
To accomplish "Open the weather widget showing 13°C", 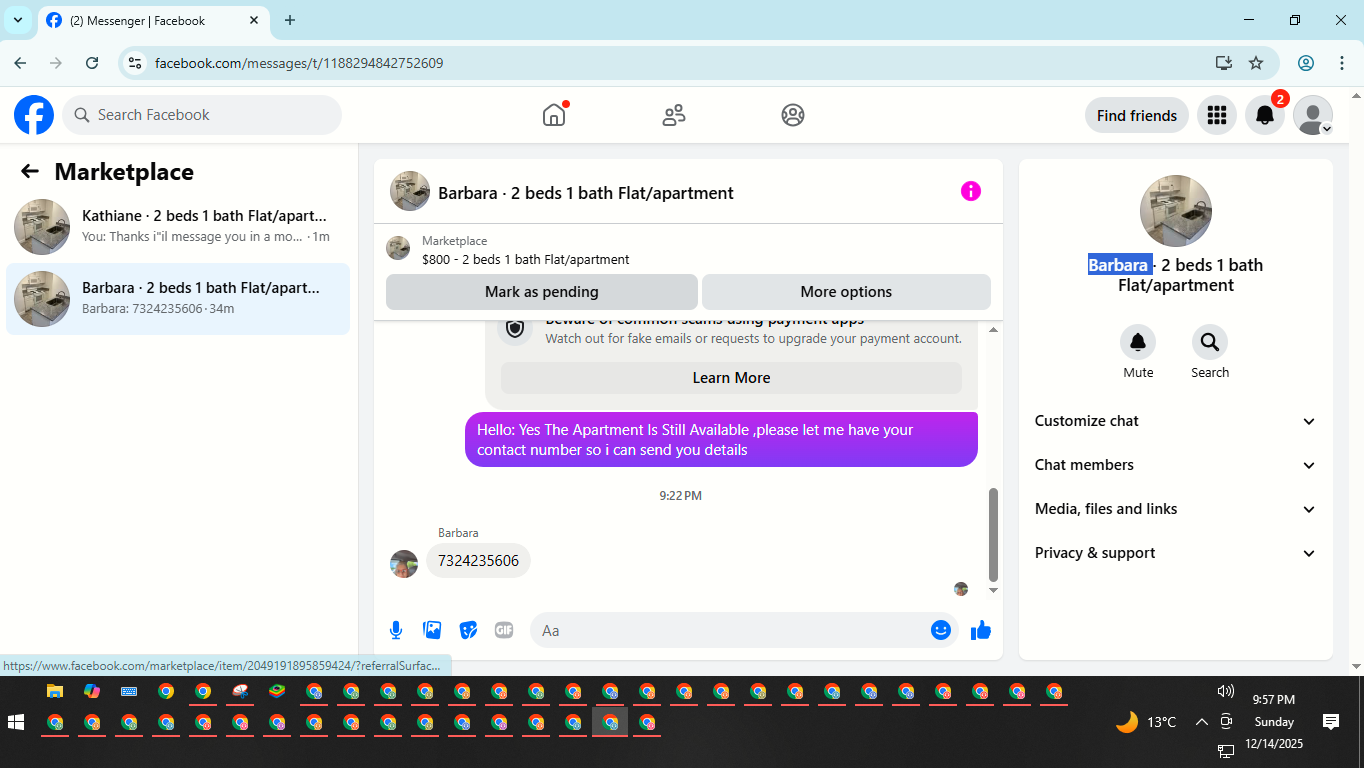I will click(x=1146, y=722).
